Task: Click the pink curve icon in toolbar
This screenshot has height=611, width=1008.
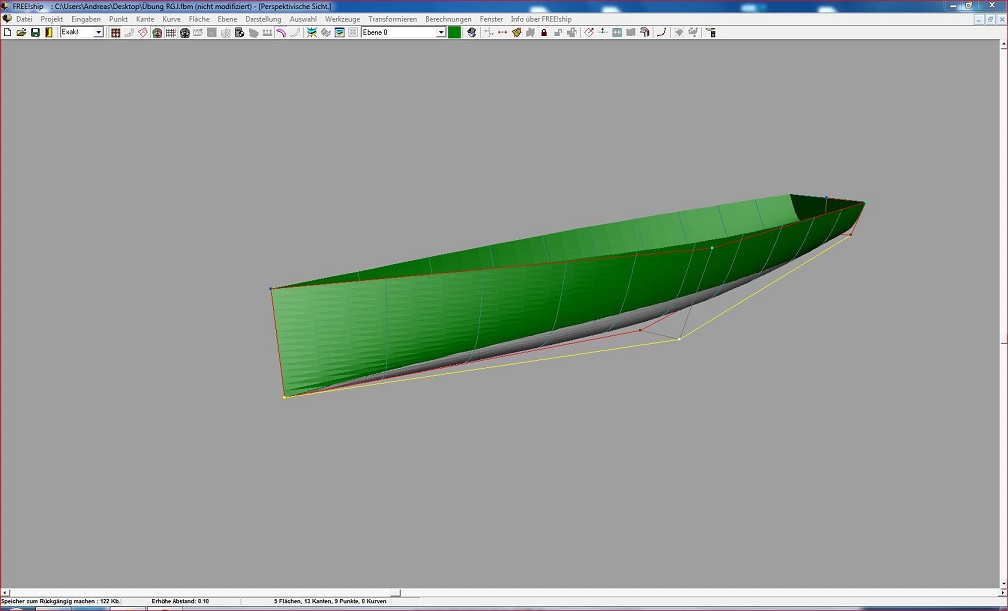Action: coord(281,33)
